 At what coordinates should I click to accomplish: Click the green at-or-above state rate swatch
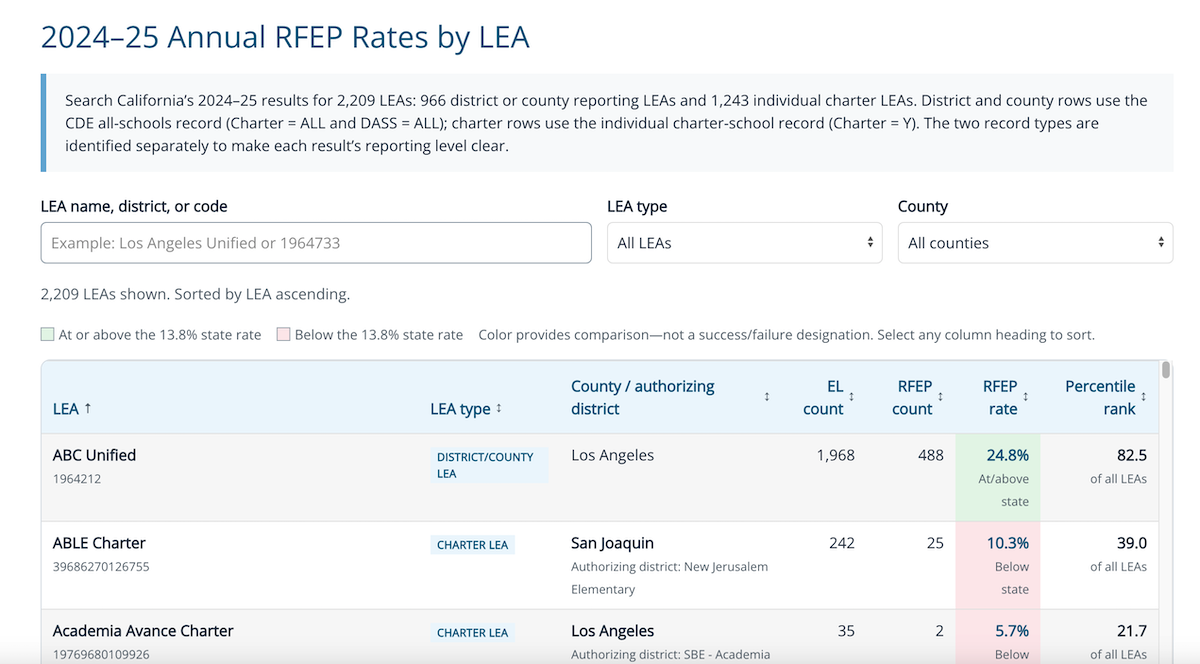pos(48,335)
